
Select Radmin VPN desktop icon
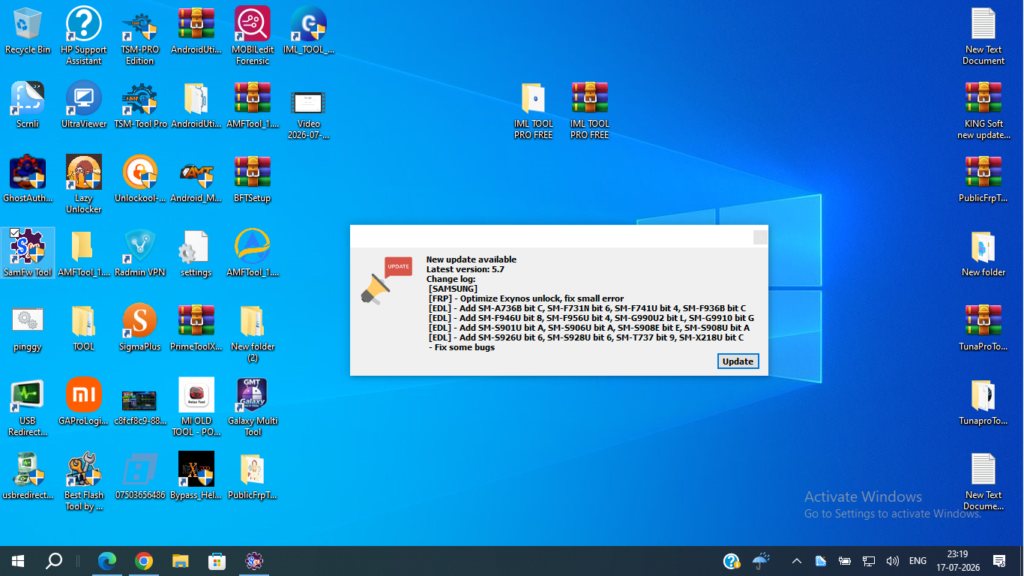click(x=140, y=253)
